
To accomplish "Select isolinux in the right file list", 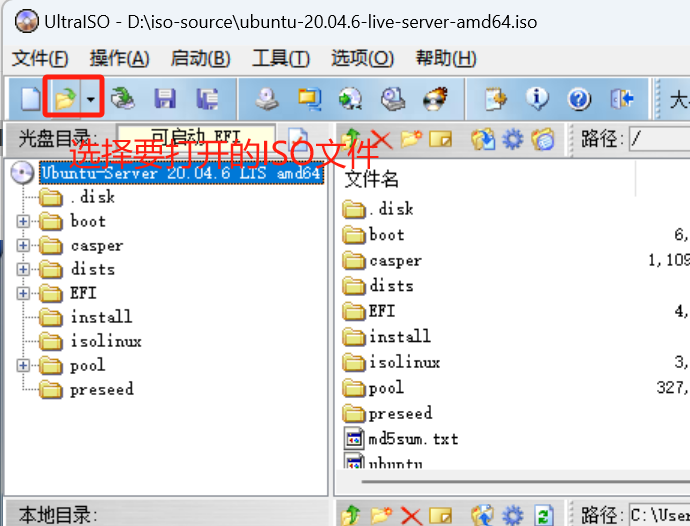I will 404,362.
